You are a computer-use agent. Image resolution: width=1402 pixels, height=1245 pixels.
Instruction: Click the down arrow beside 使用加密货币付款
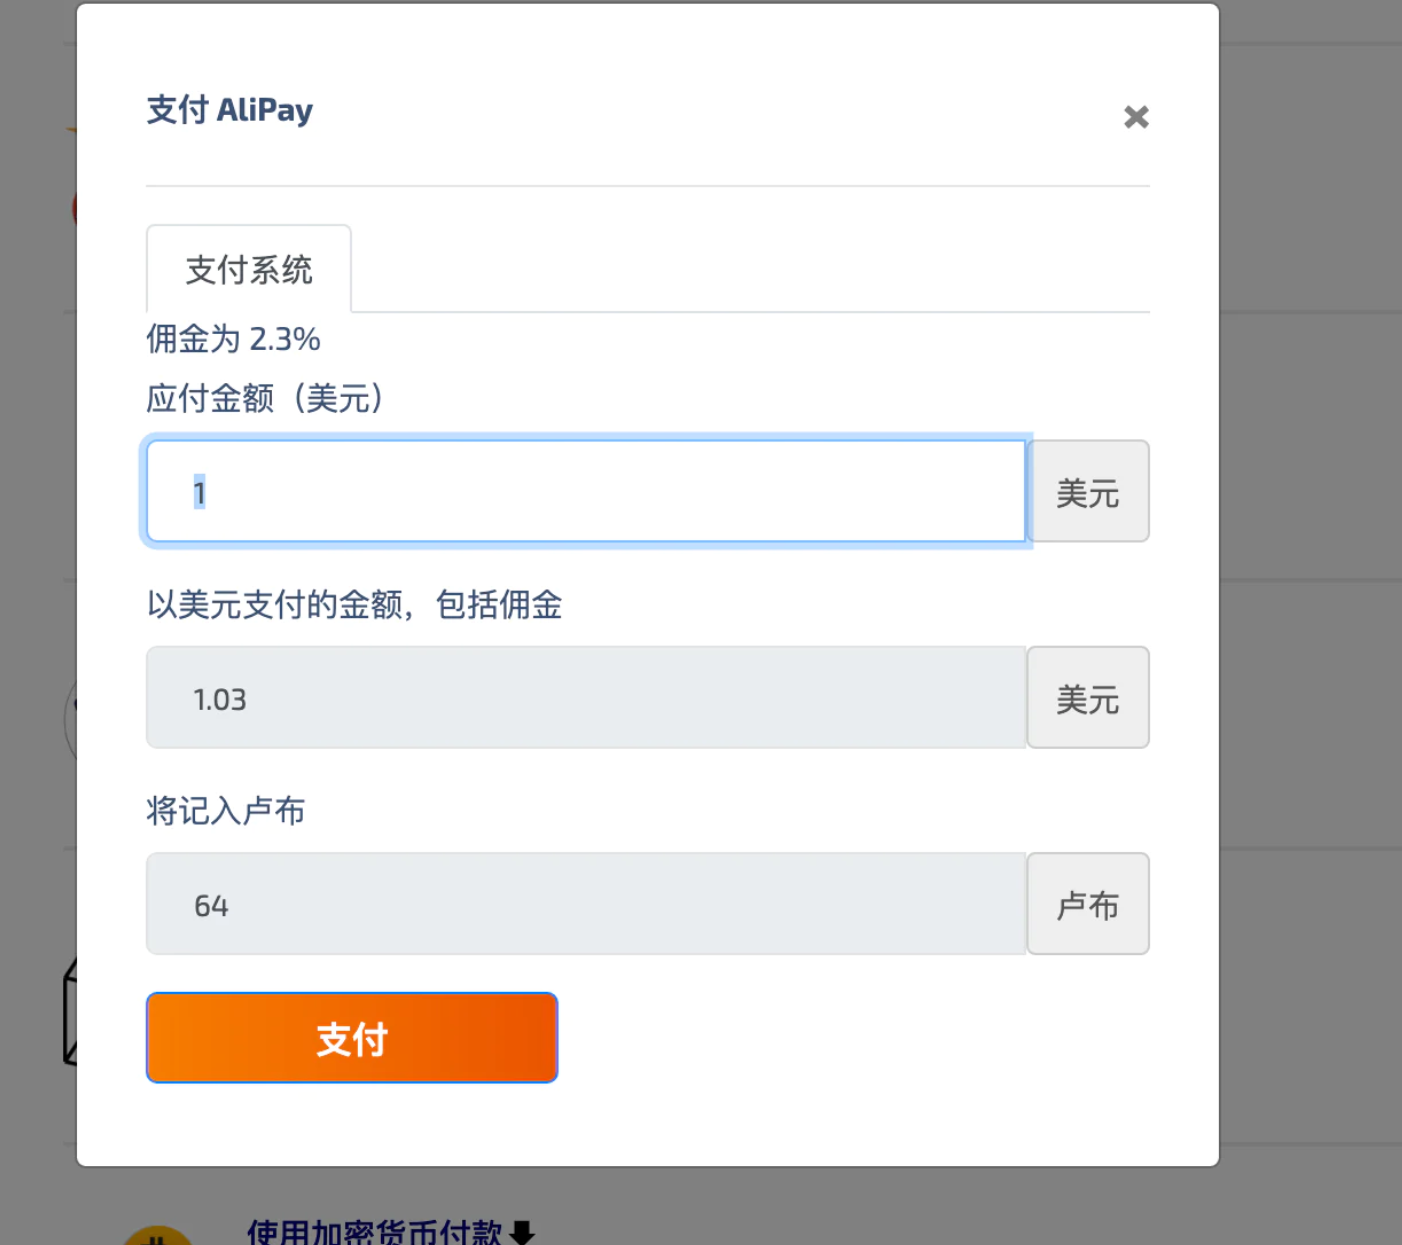pos(523,1233)
